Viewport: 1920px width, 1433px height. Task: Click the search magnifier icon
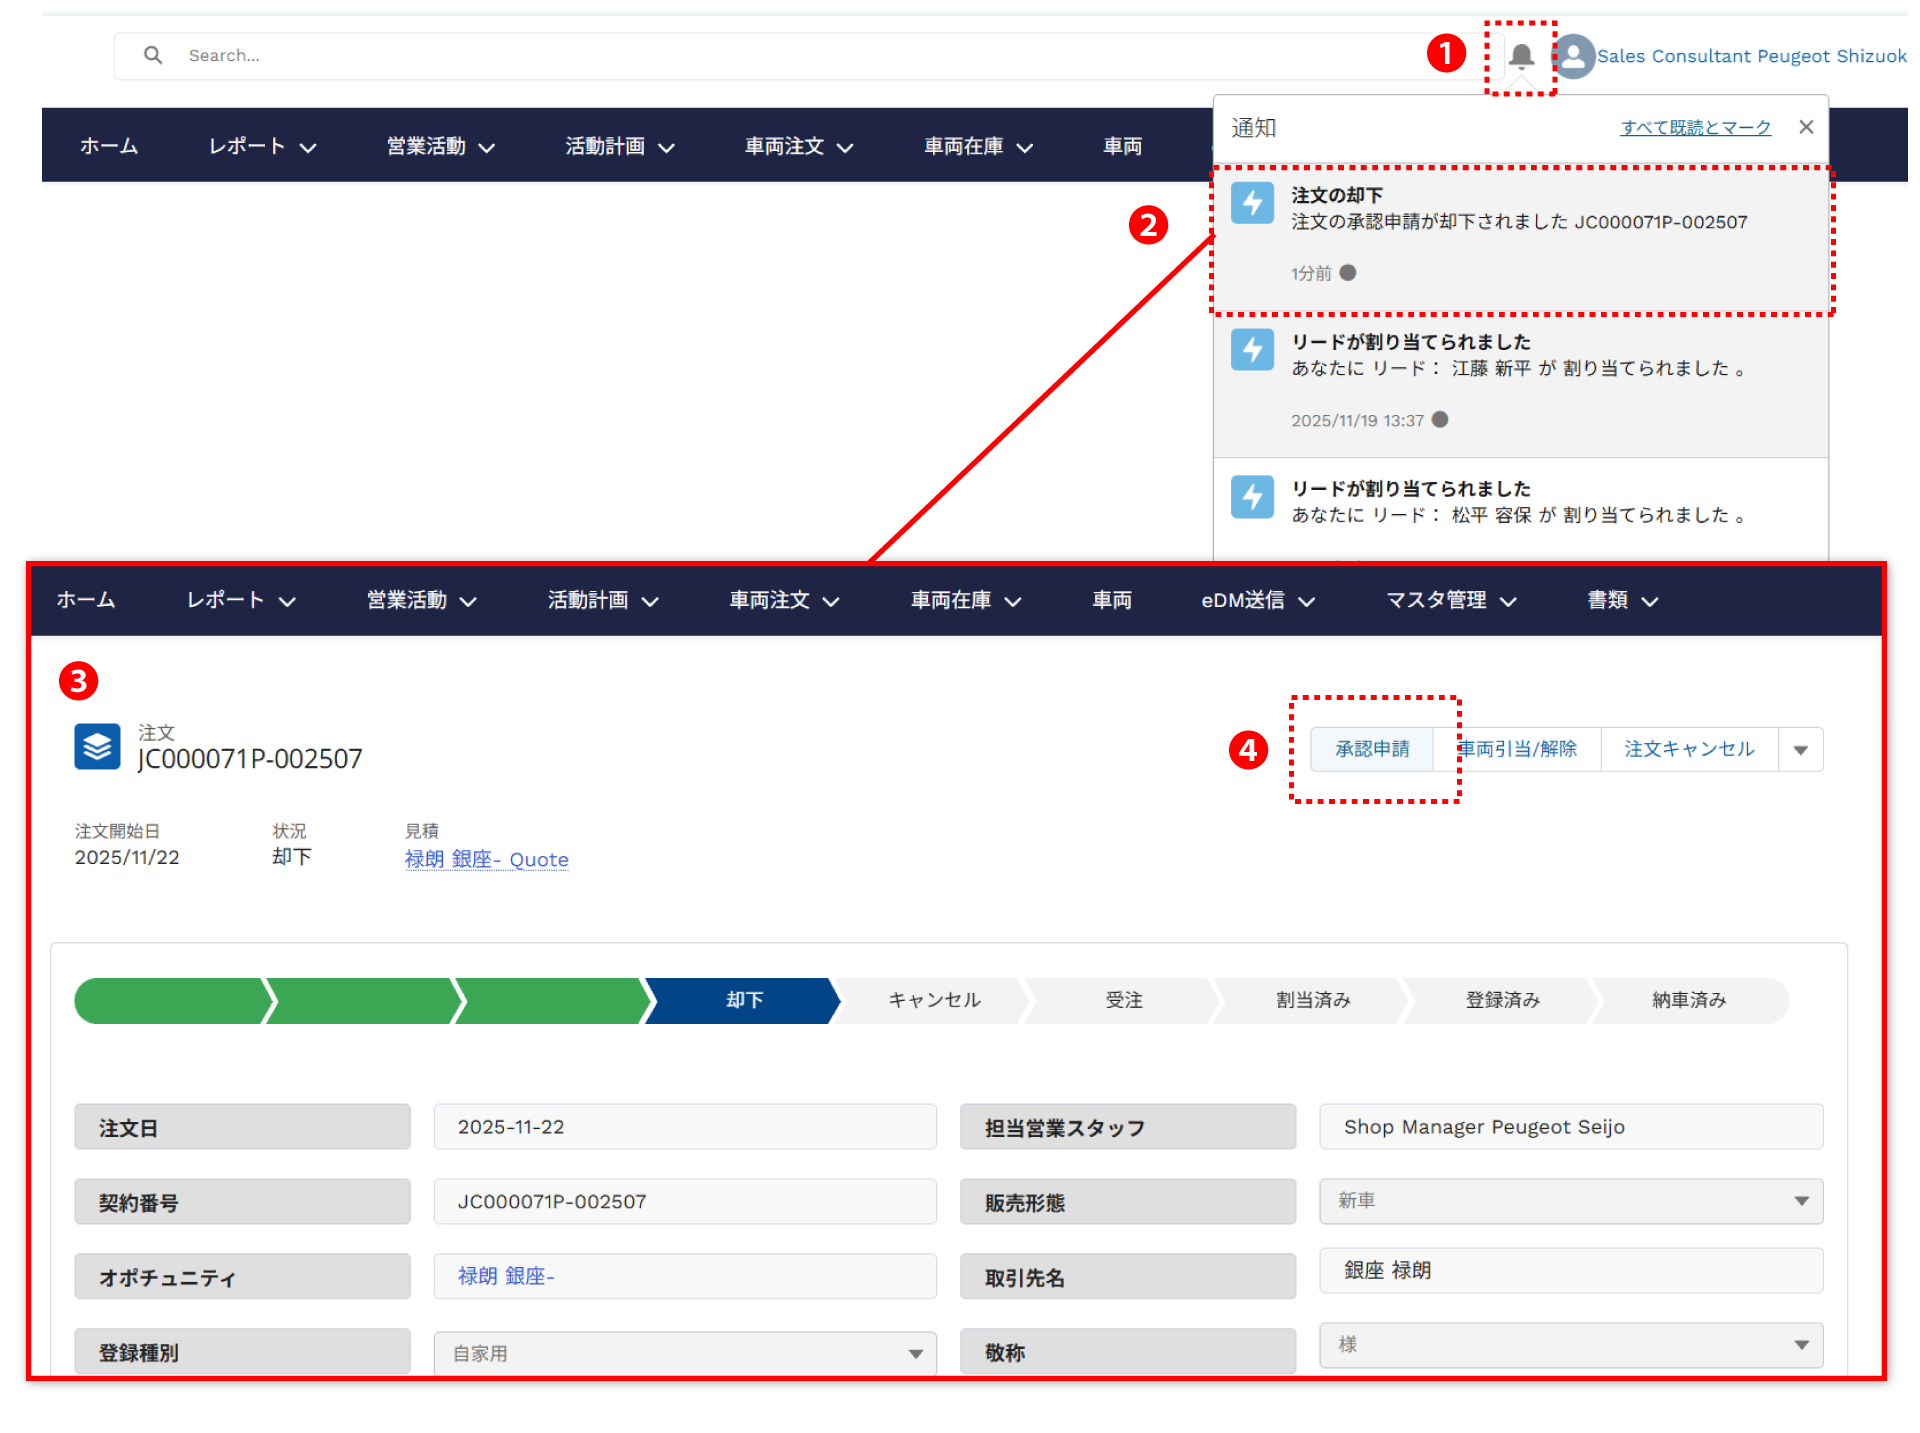153,55
